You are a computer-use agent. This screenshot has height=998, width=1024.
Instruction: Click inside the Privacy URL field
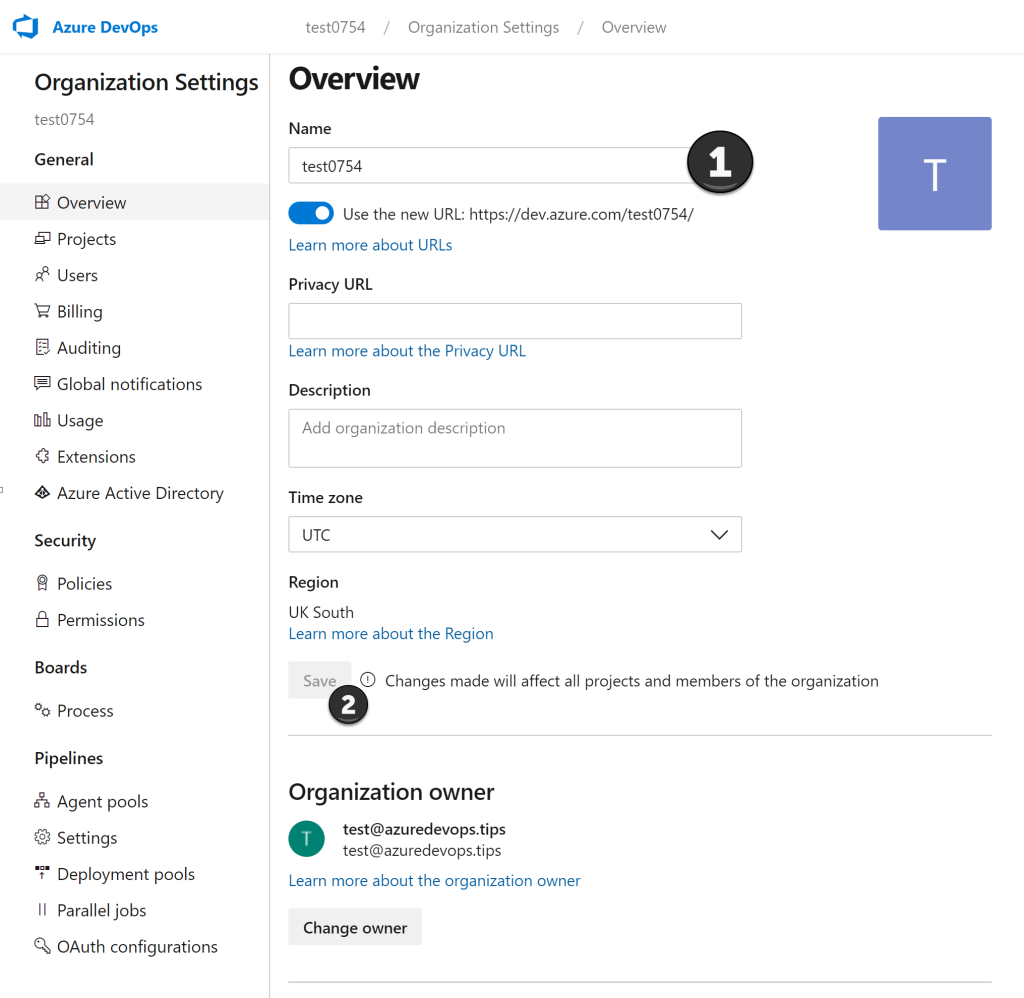514,320
